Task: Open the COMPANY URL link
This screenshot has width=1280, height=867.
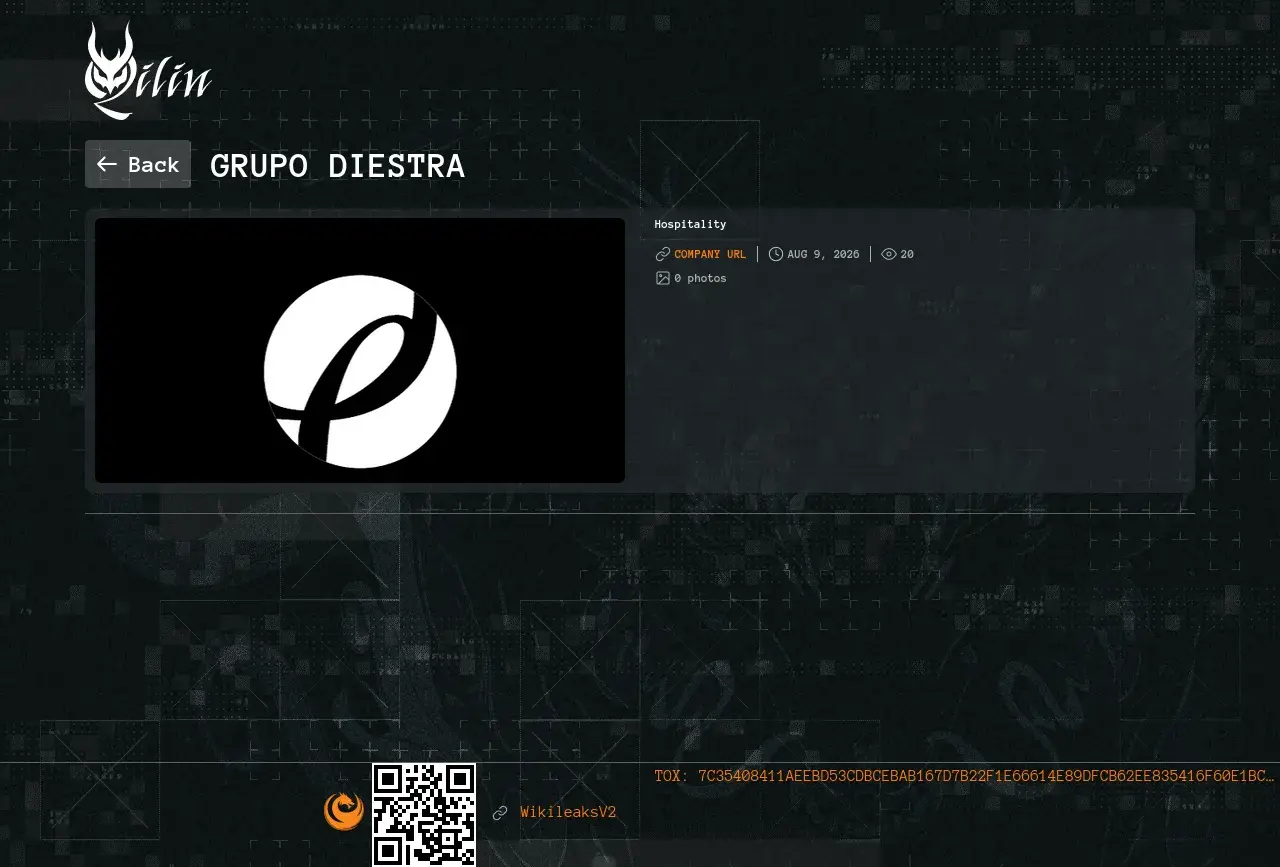Action: click(x=710, y=254)
